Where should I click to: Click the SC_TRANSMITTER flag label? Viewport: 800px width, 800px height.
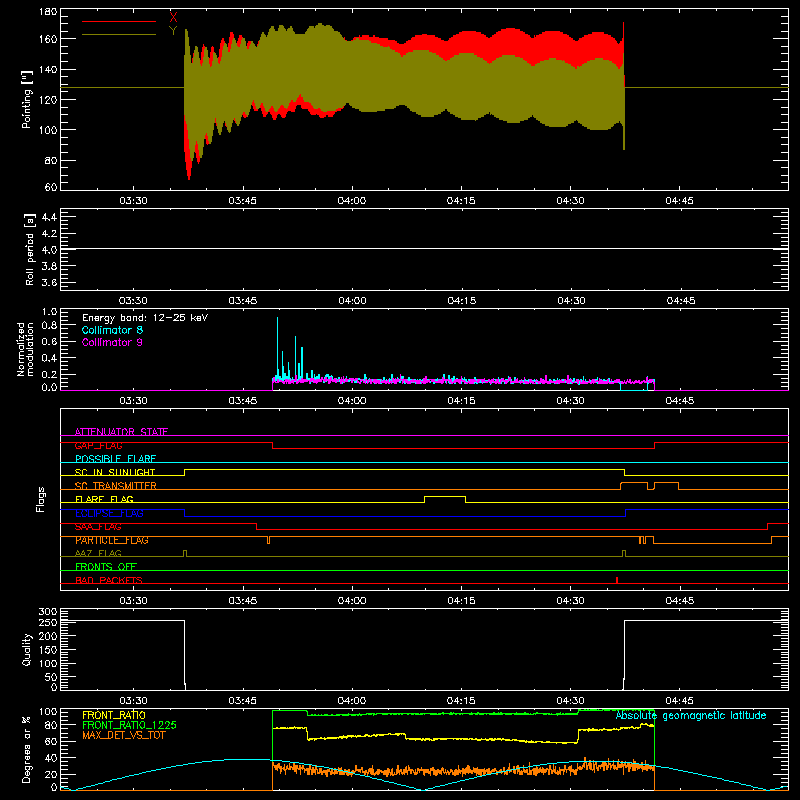coord(116,486)
